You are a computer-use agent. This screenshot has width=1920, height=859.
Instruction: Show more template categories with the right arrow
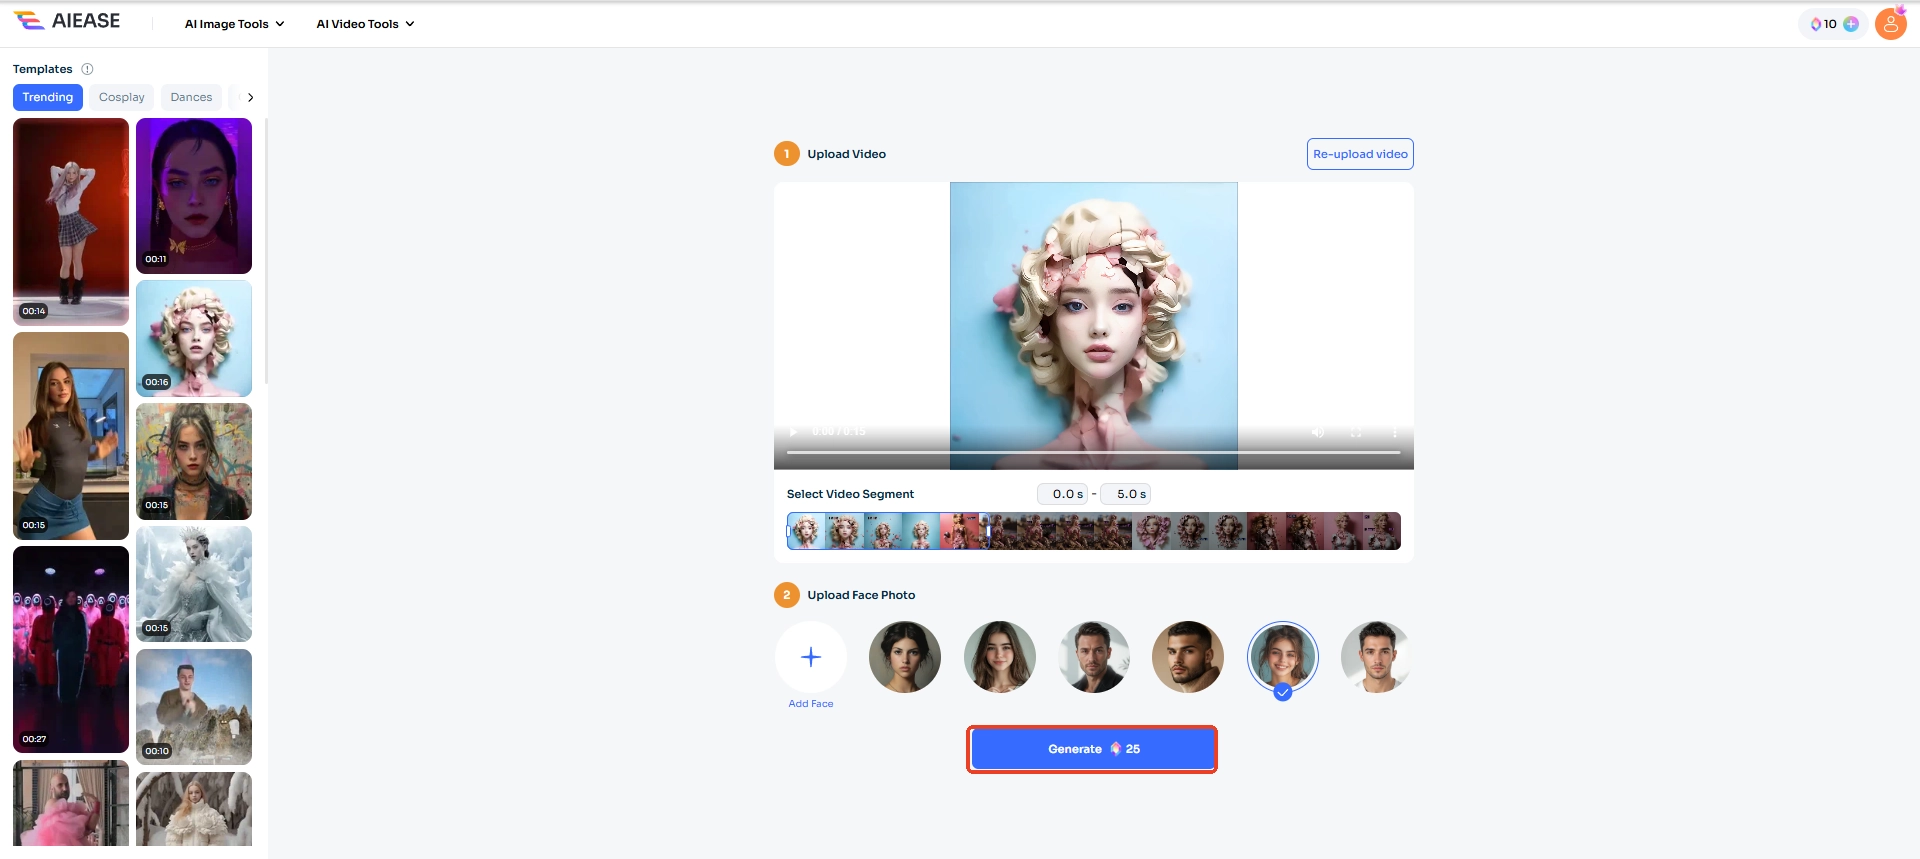[250, 98]
